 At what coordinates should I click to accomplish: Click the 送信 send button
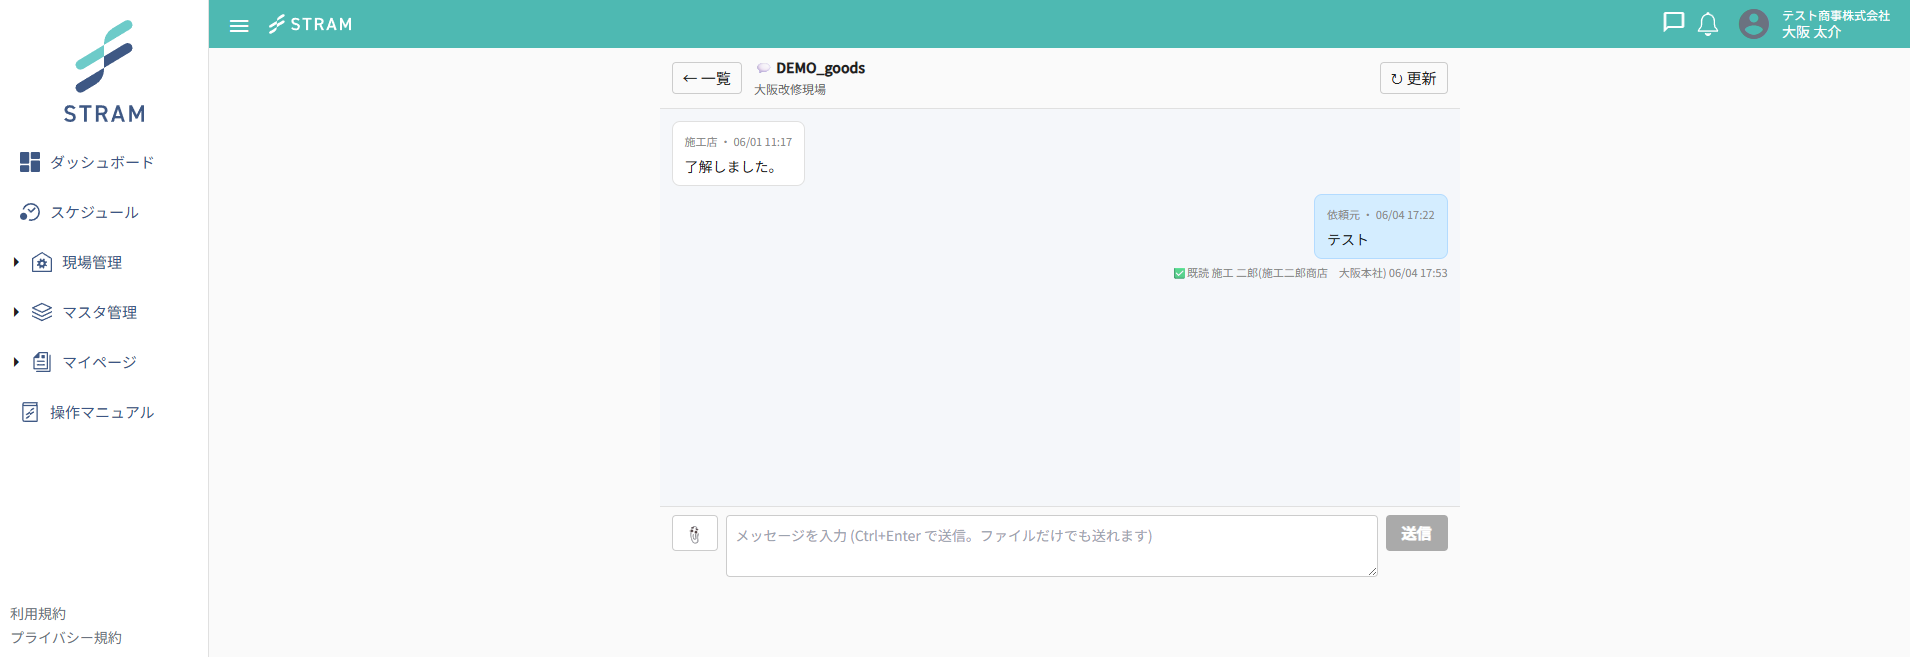pos(1417,533)
